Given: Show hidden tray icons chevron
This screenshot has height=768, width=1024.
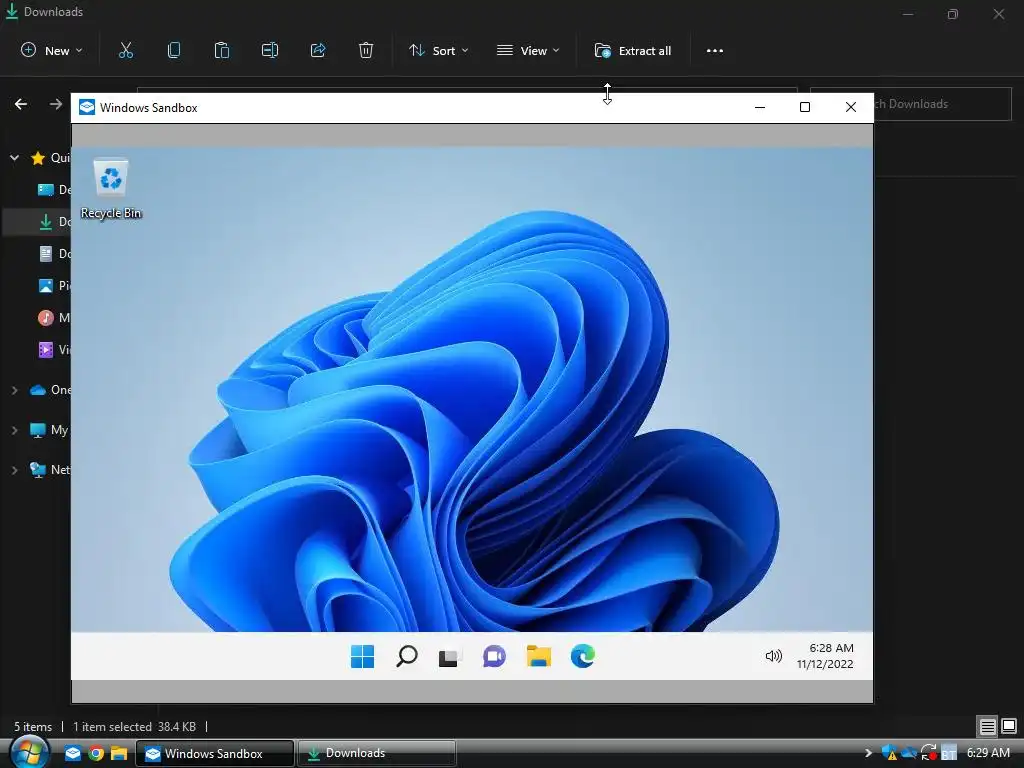Looking at the screenshot, I should tap(868, 754).
